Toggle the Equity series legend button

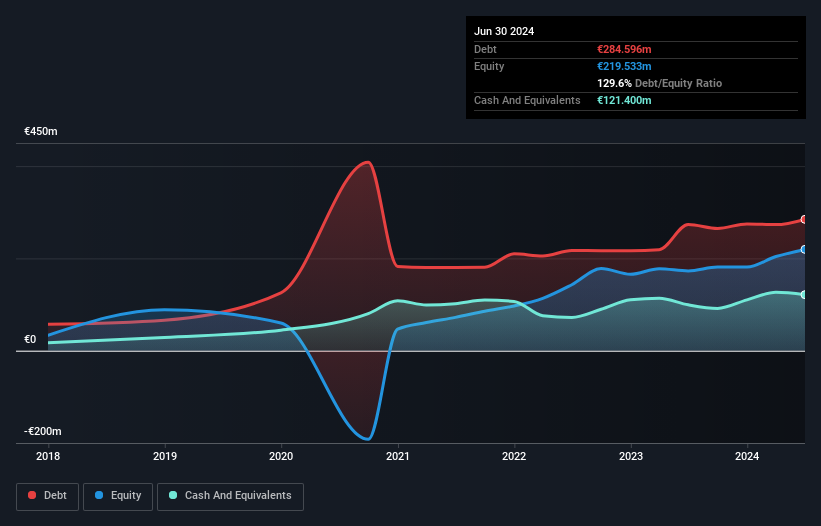tap(118, 496)
